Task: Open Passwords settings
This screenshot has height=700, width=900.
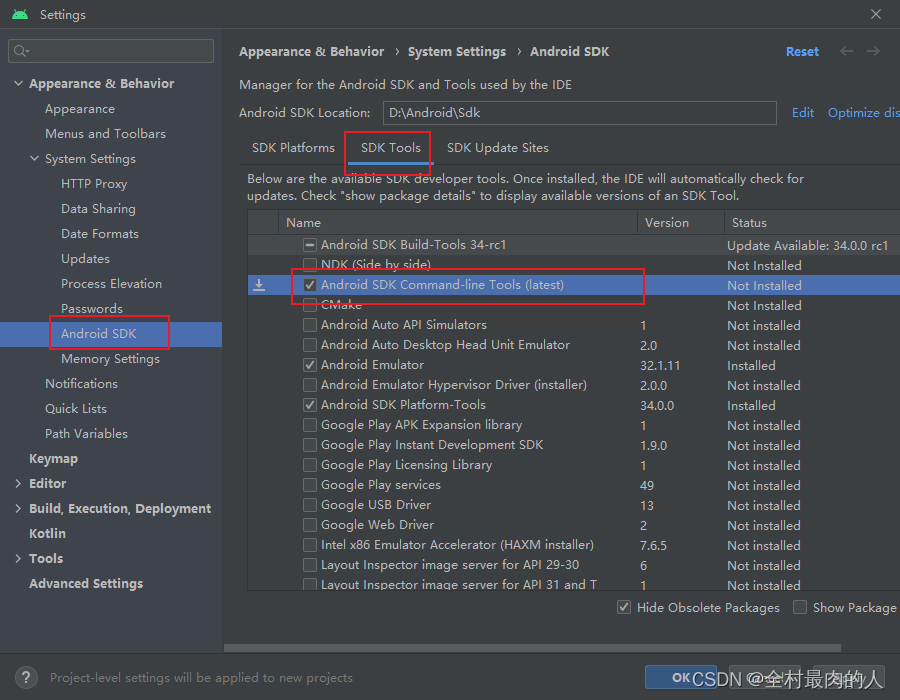Action: (x=92, y=309)
